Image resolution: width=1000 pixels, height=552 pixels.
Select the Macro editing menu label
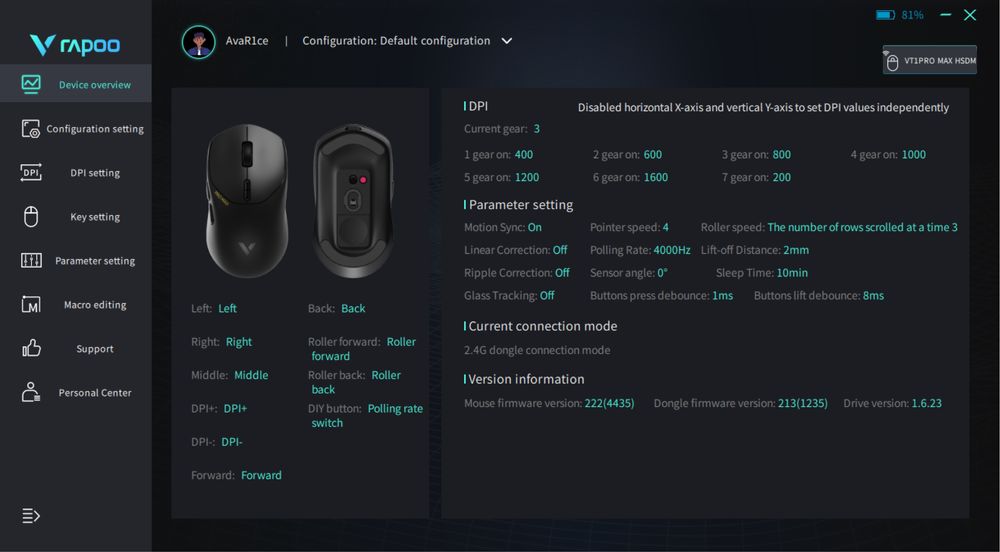[95, 305]
